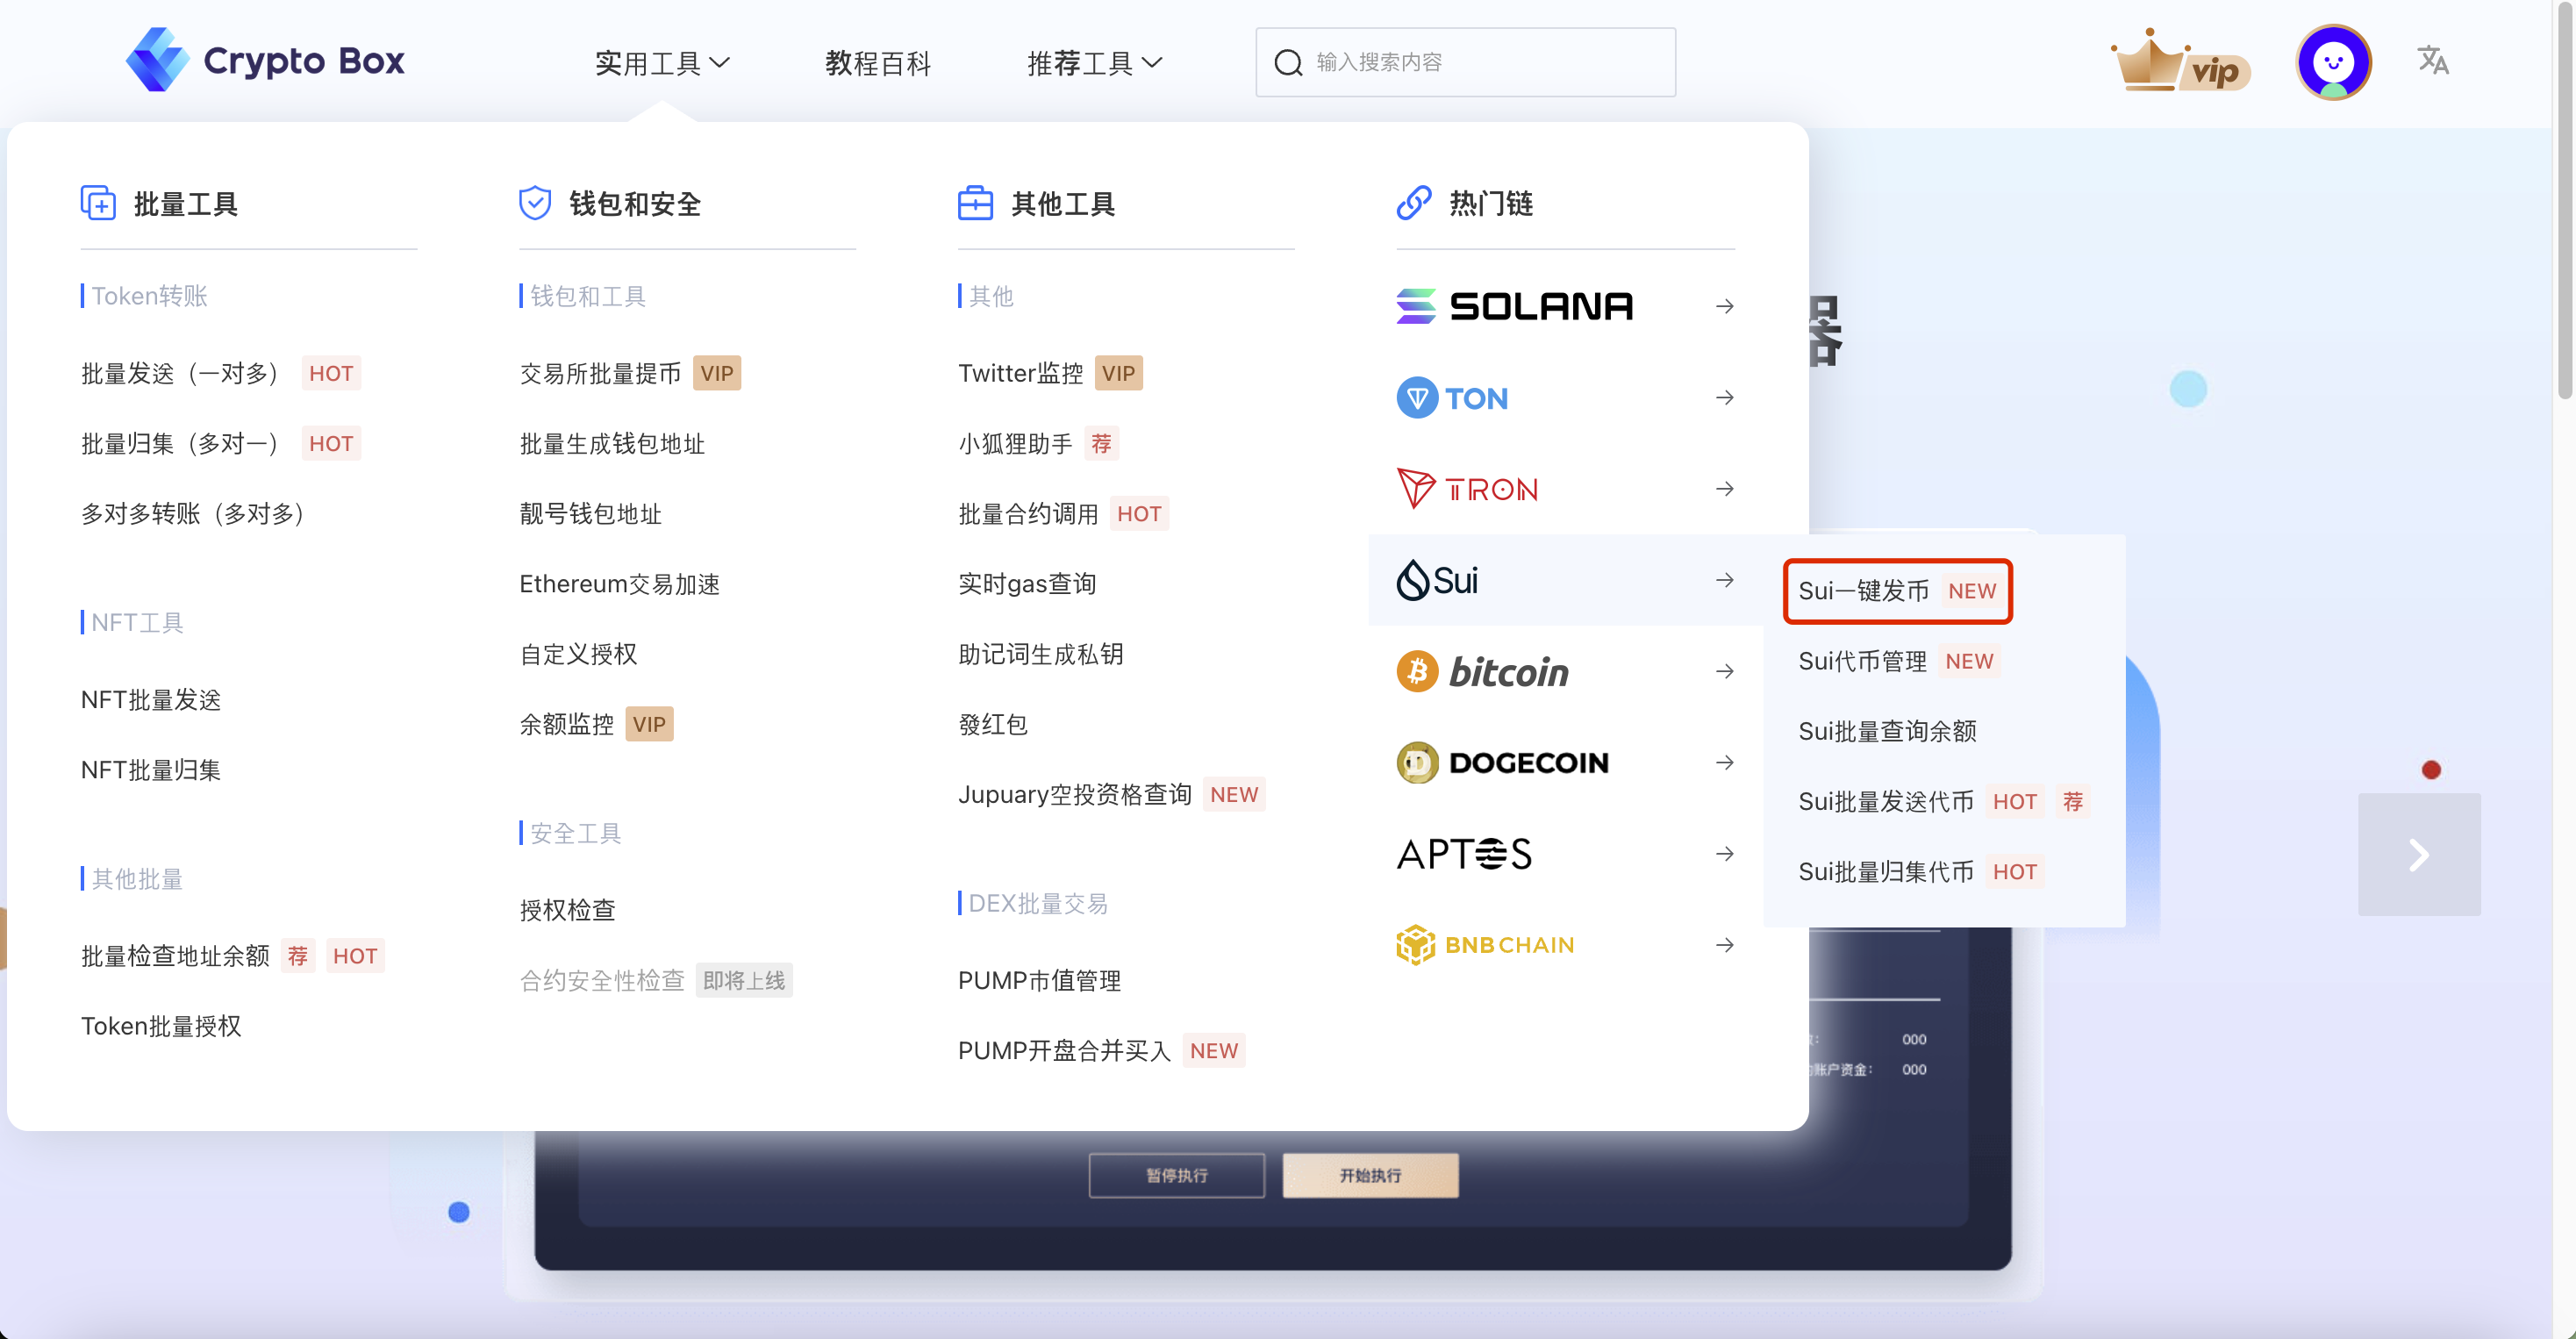Screen dimensions: 2576x1339
Task: Open 多对多转账 tool
Action: (x=192, y=513)
